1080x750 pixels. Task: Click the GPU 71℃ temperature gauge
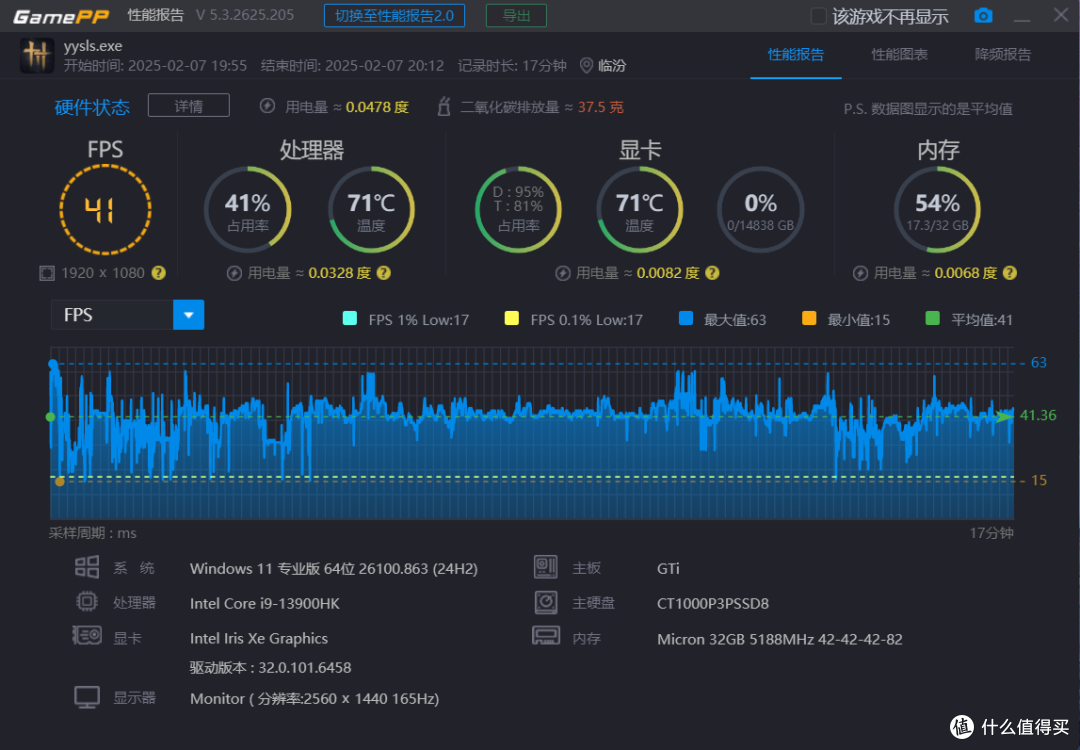639,209
